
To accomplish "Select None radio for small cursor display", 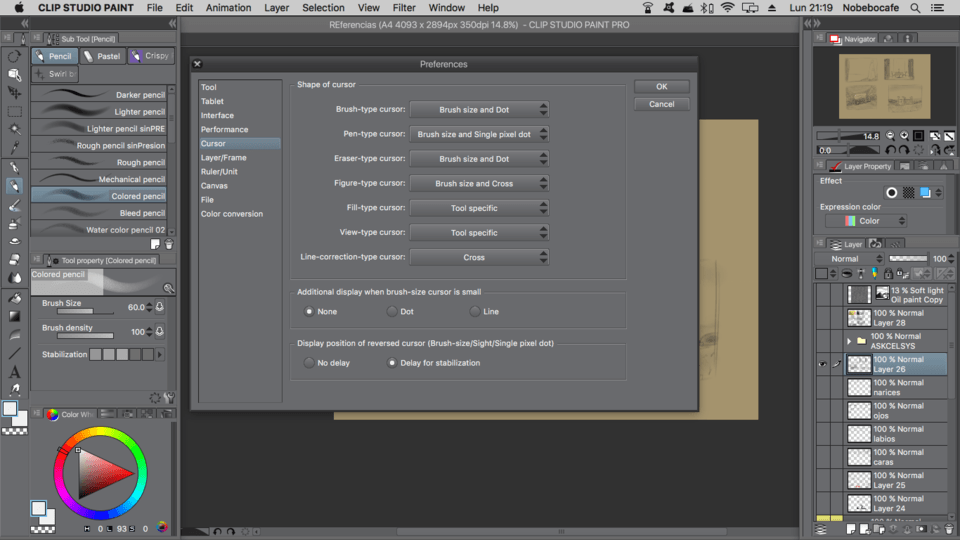I will tap(309, 312).
